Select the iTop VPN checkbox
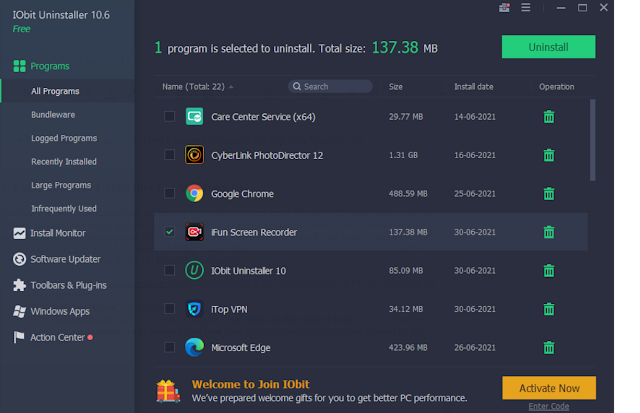Image resolution: width=640 pixels, height=413 pixels. click(169, 309)
